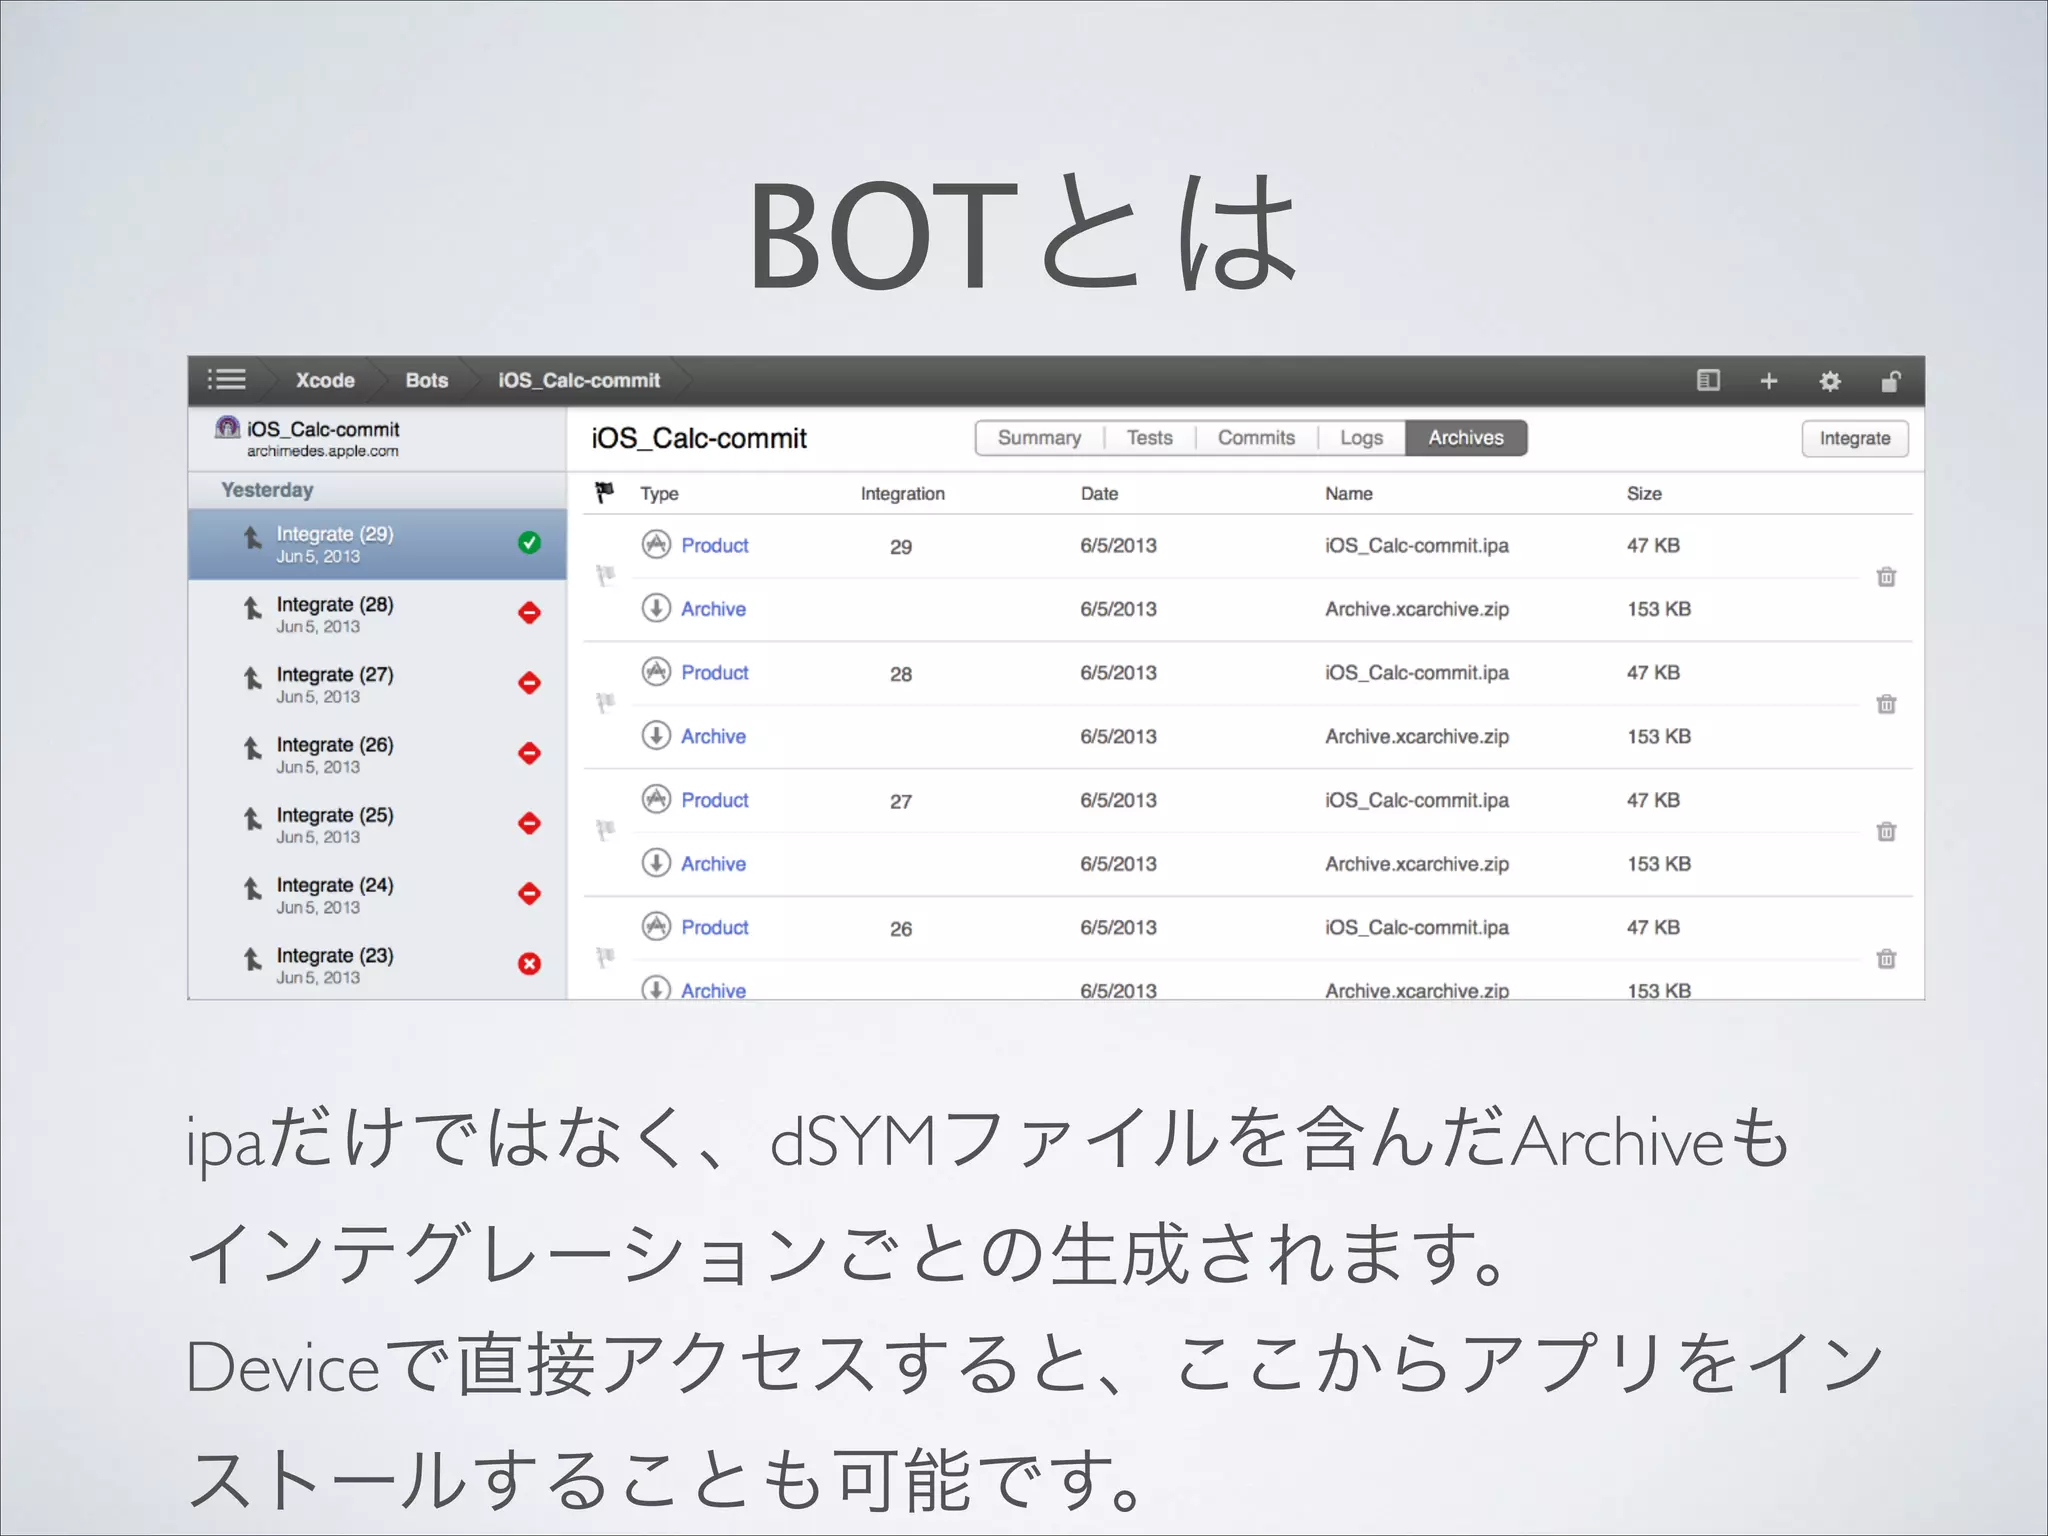Select Integrate (24) in the sidebar

click(x=377, y=894)
